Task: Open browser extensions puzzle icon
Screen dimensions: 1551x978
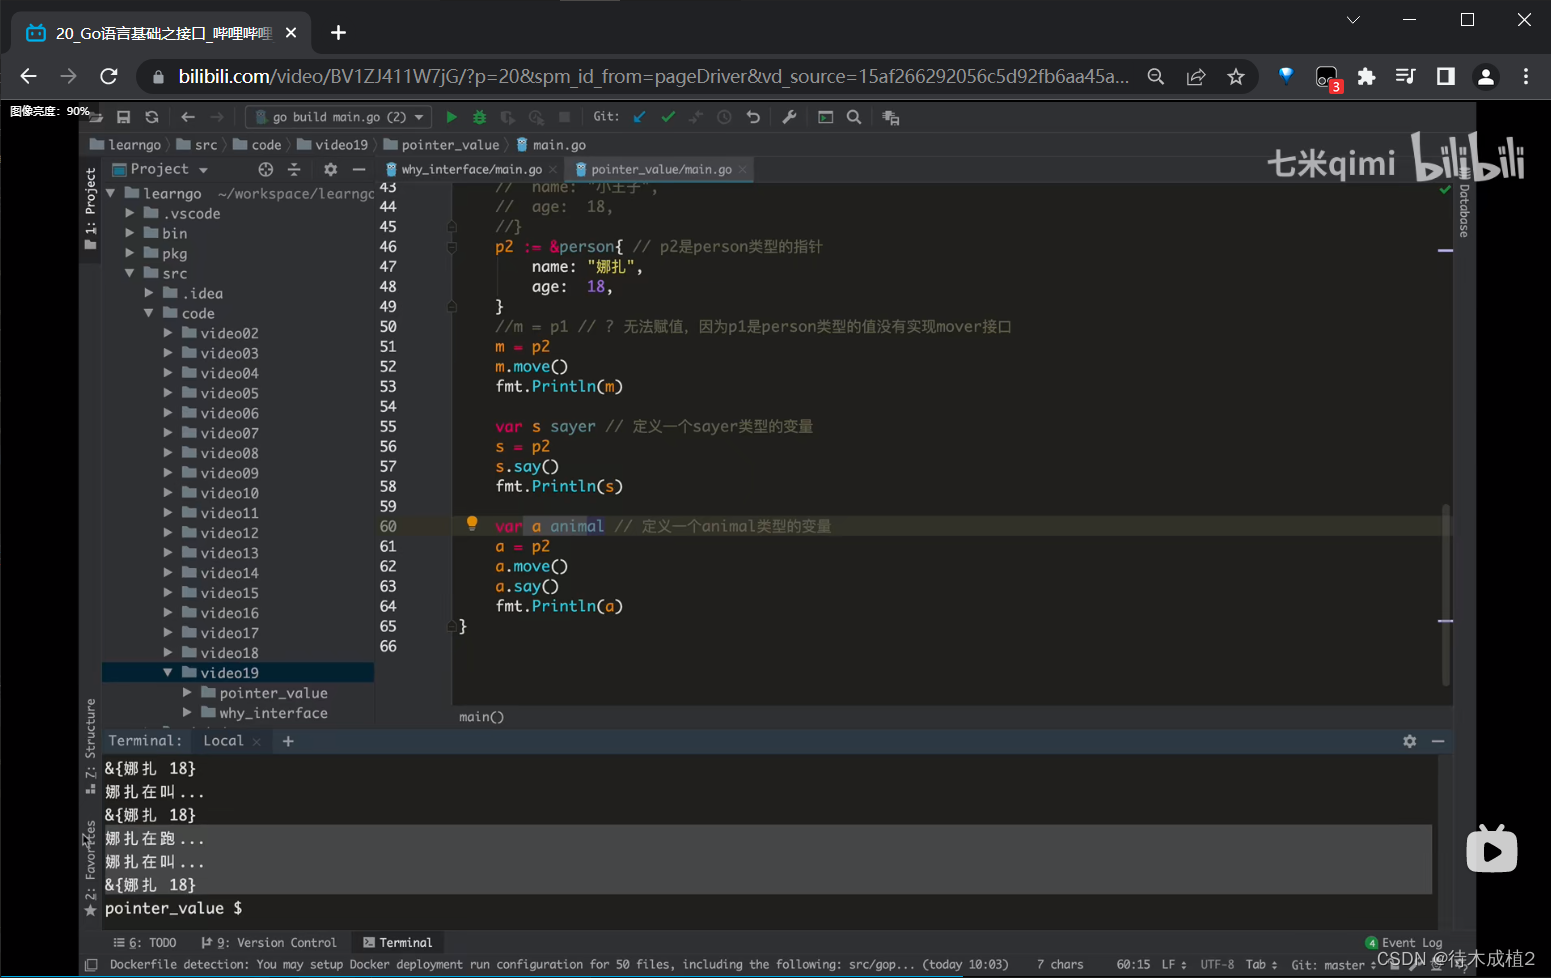Action: 1366,77
